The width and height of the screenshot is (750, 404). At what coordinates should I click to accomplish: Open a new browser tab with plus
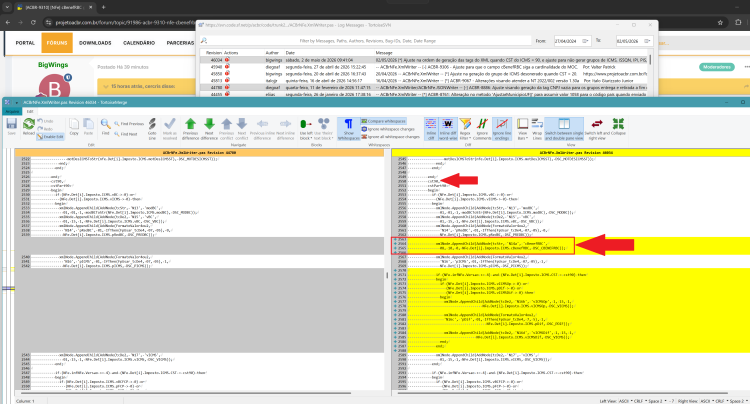tap(103, 7)
